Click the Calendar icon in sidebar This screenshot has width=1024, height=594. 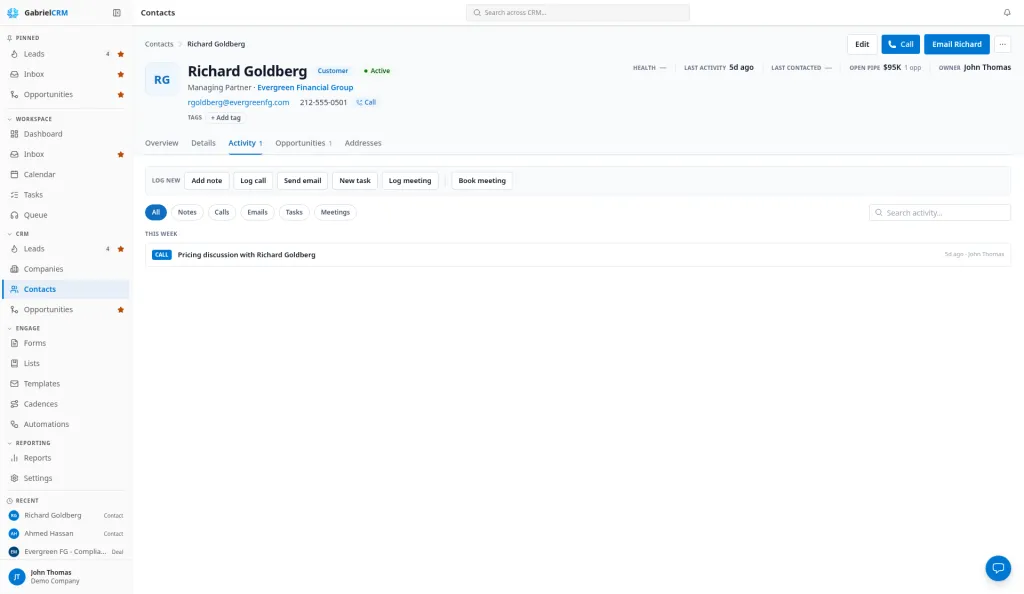[x=14, y=174]
